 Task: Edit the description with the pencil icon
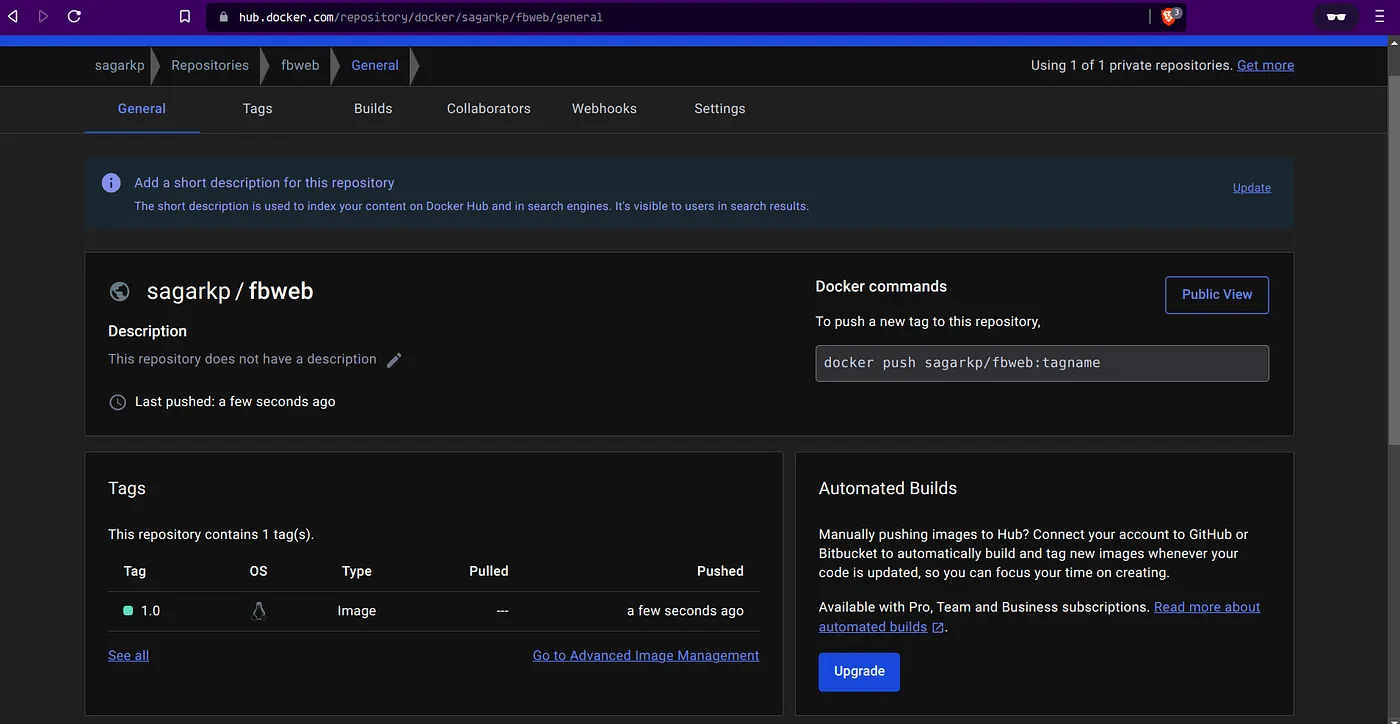[x=394, y=360]
